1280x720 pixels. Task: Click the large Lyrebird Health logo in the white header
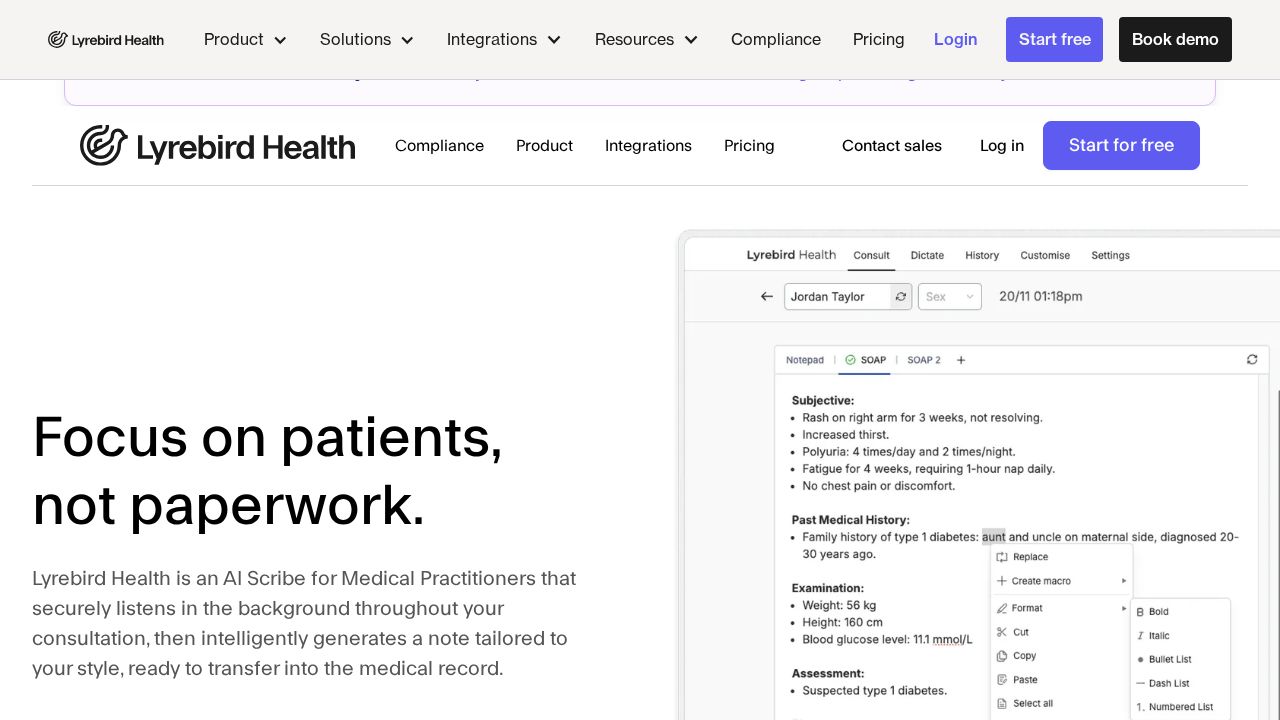tap(217, 146)
